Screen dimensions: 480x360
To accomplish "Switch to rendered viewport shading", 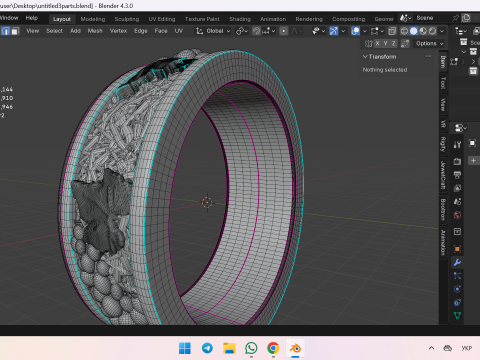I will pyautogui.click(x=432, y=31).
